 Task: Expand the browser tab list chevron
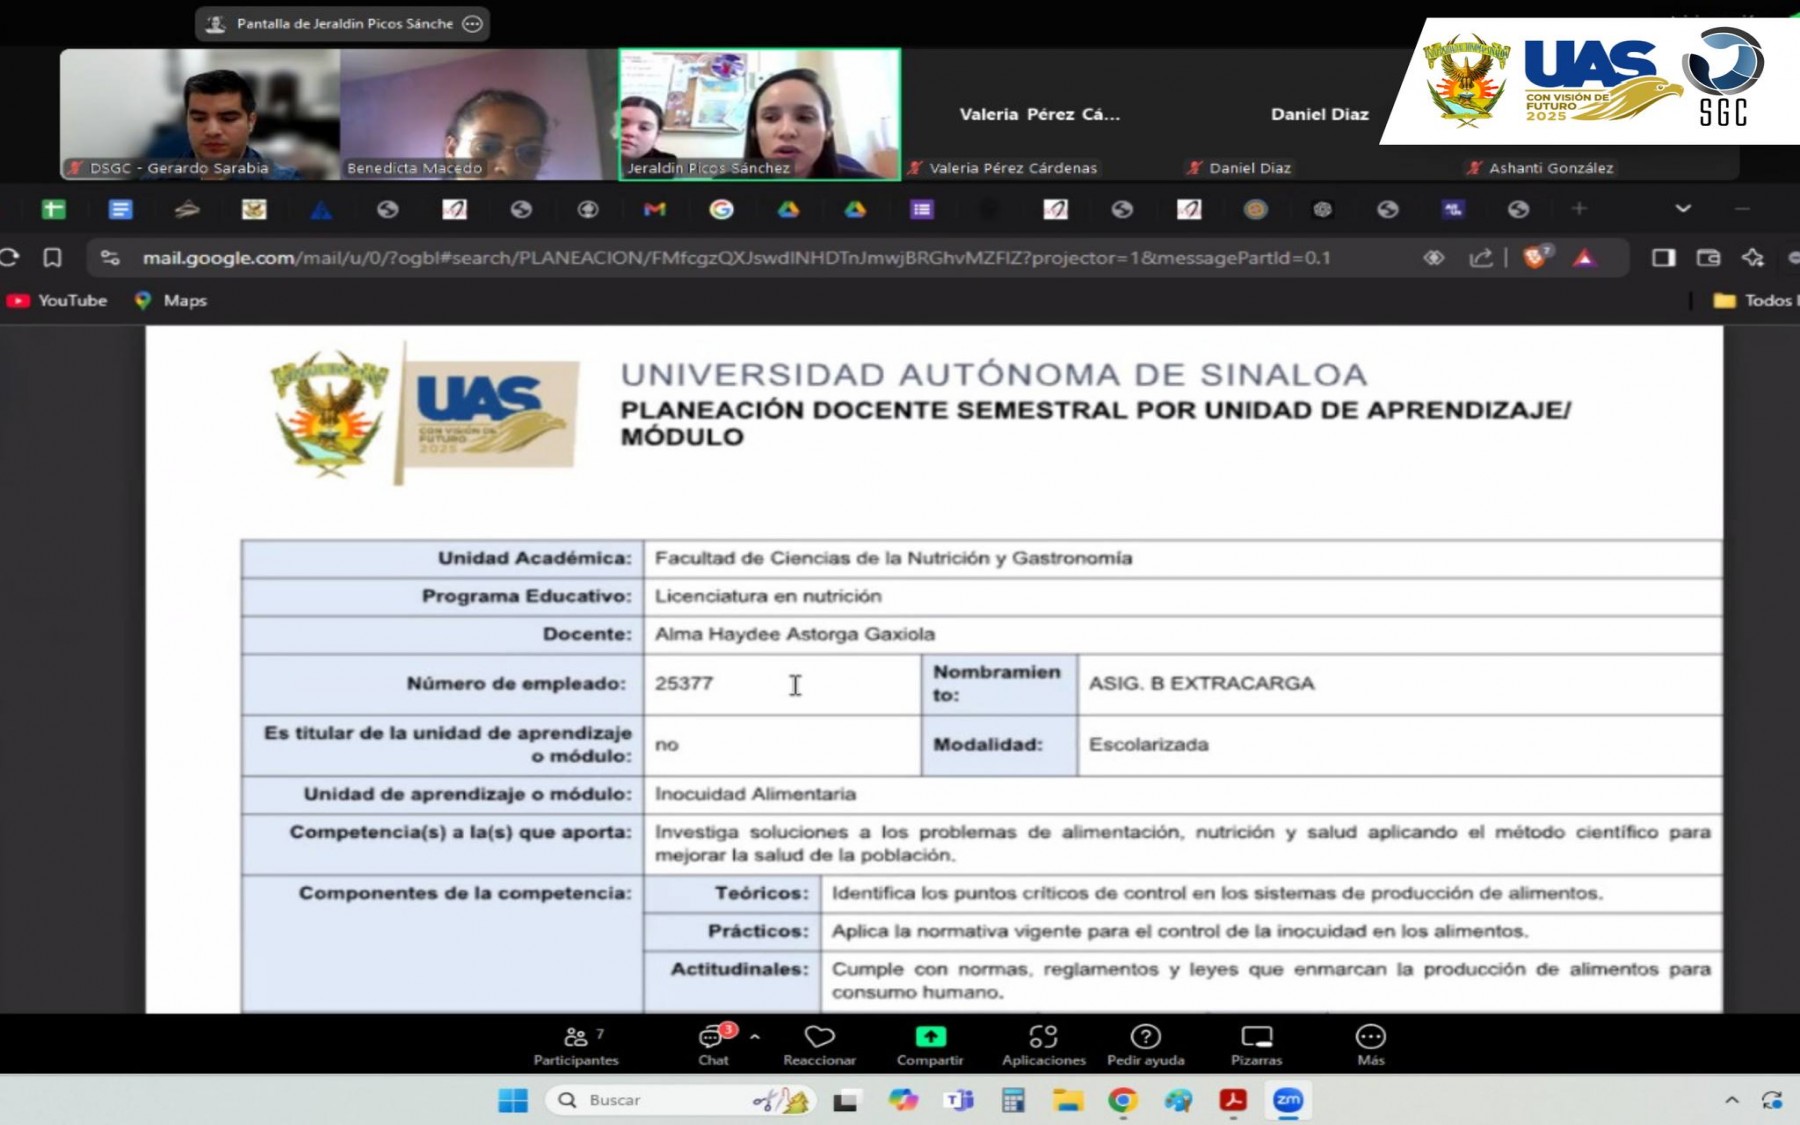[x=1683, y=208]
